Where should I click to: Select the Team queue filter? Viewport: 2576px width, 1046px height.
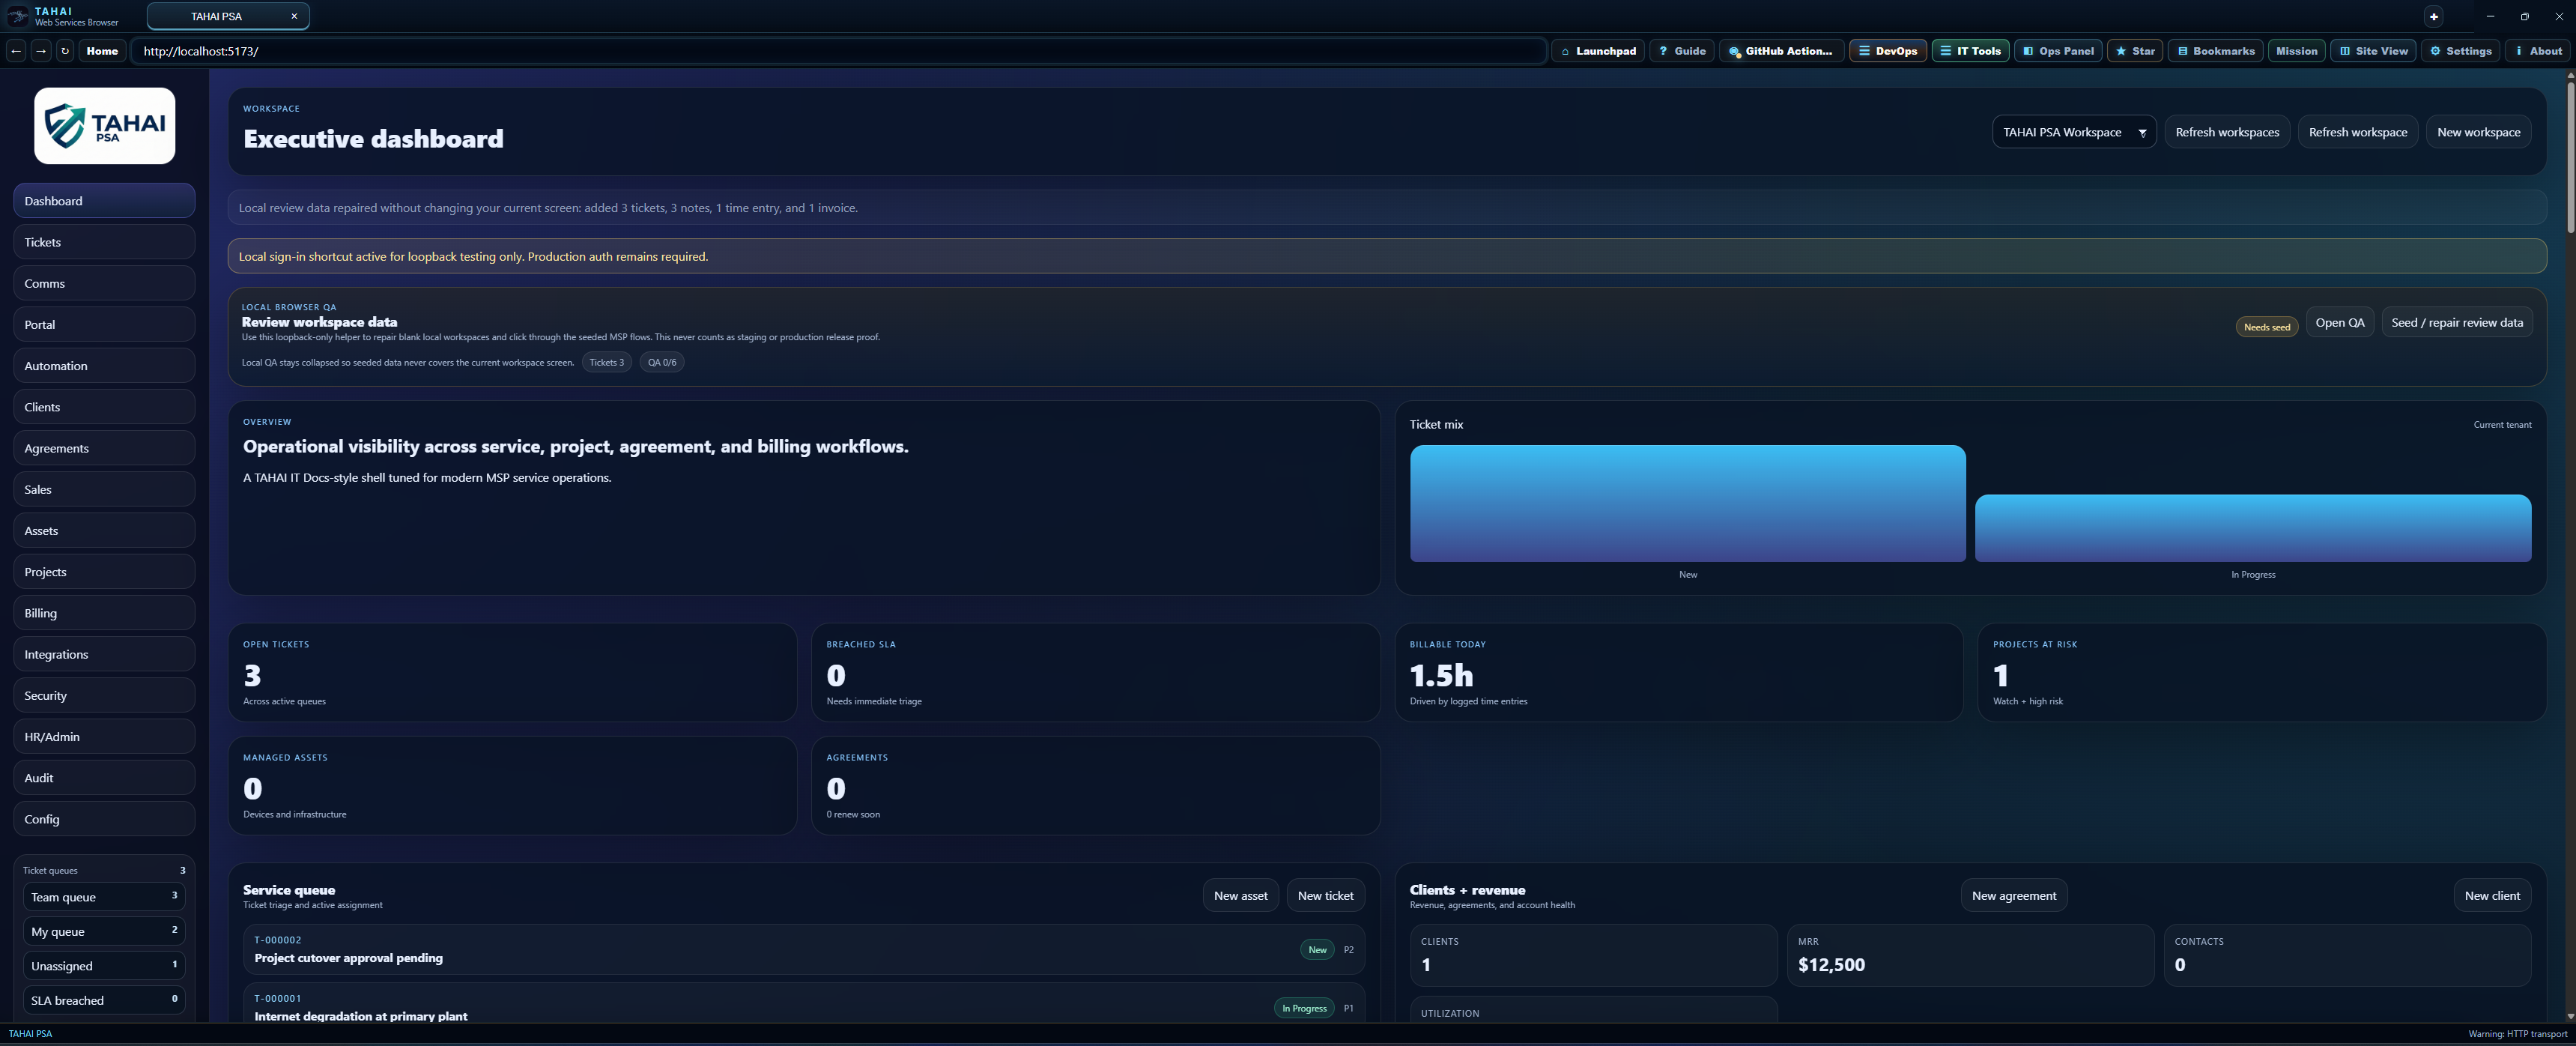104,897
